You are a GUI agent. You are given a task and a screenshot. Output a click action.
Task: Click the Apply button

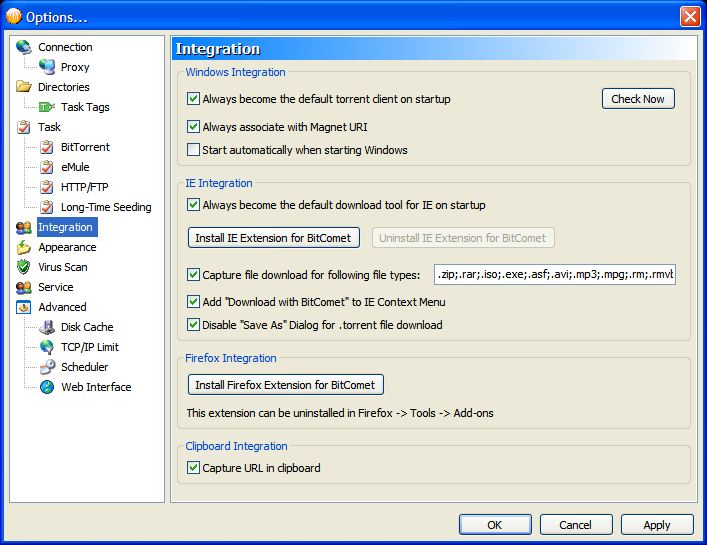tap(657, 525)
